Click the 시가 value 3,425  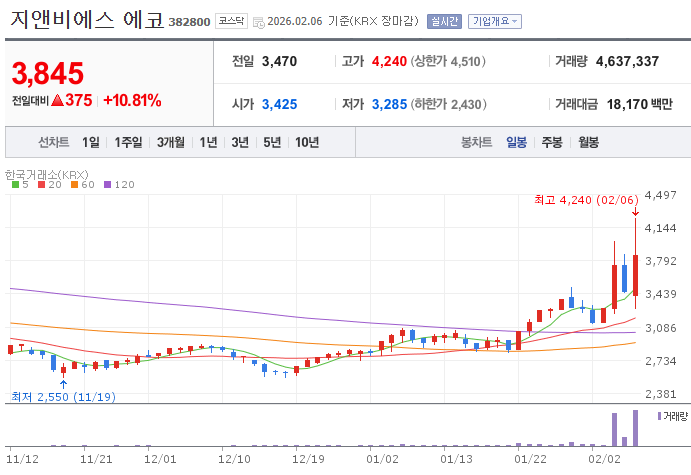279,104
